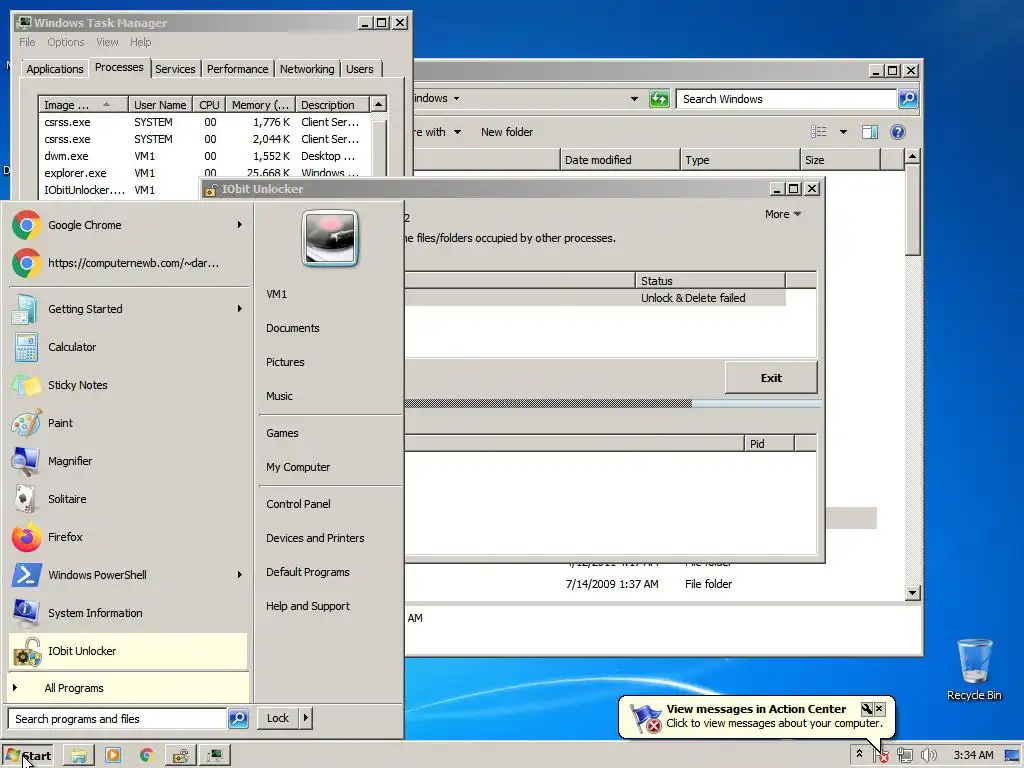Expand Windows PowerShell jump list arrow
Viewport: 1024px width, 768px height.
[240, 575]
